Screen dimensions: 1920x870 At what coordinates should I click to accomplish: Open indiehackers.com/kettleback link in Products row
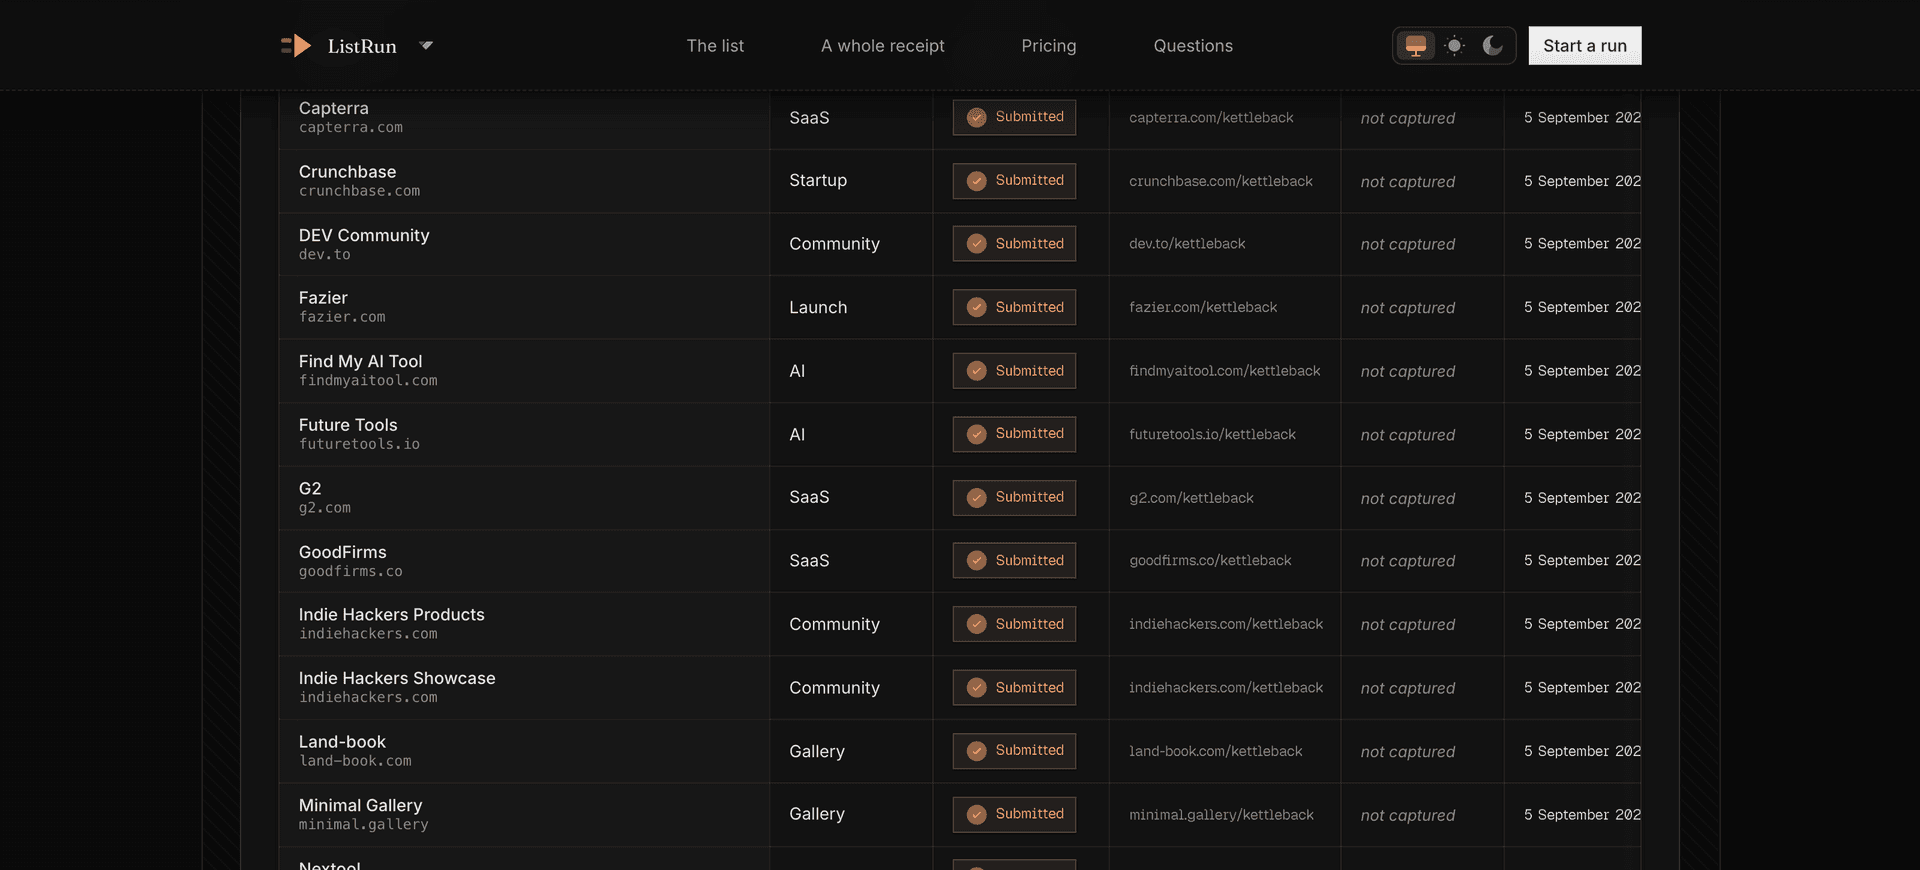click(1226, 624)
